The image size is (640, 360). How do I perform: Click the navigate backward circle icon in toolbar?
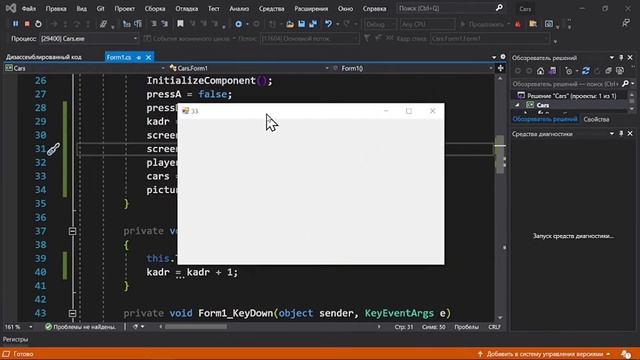pos(238,24)
